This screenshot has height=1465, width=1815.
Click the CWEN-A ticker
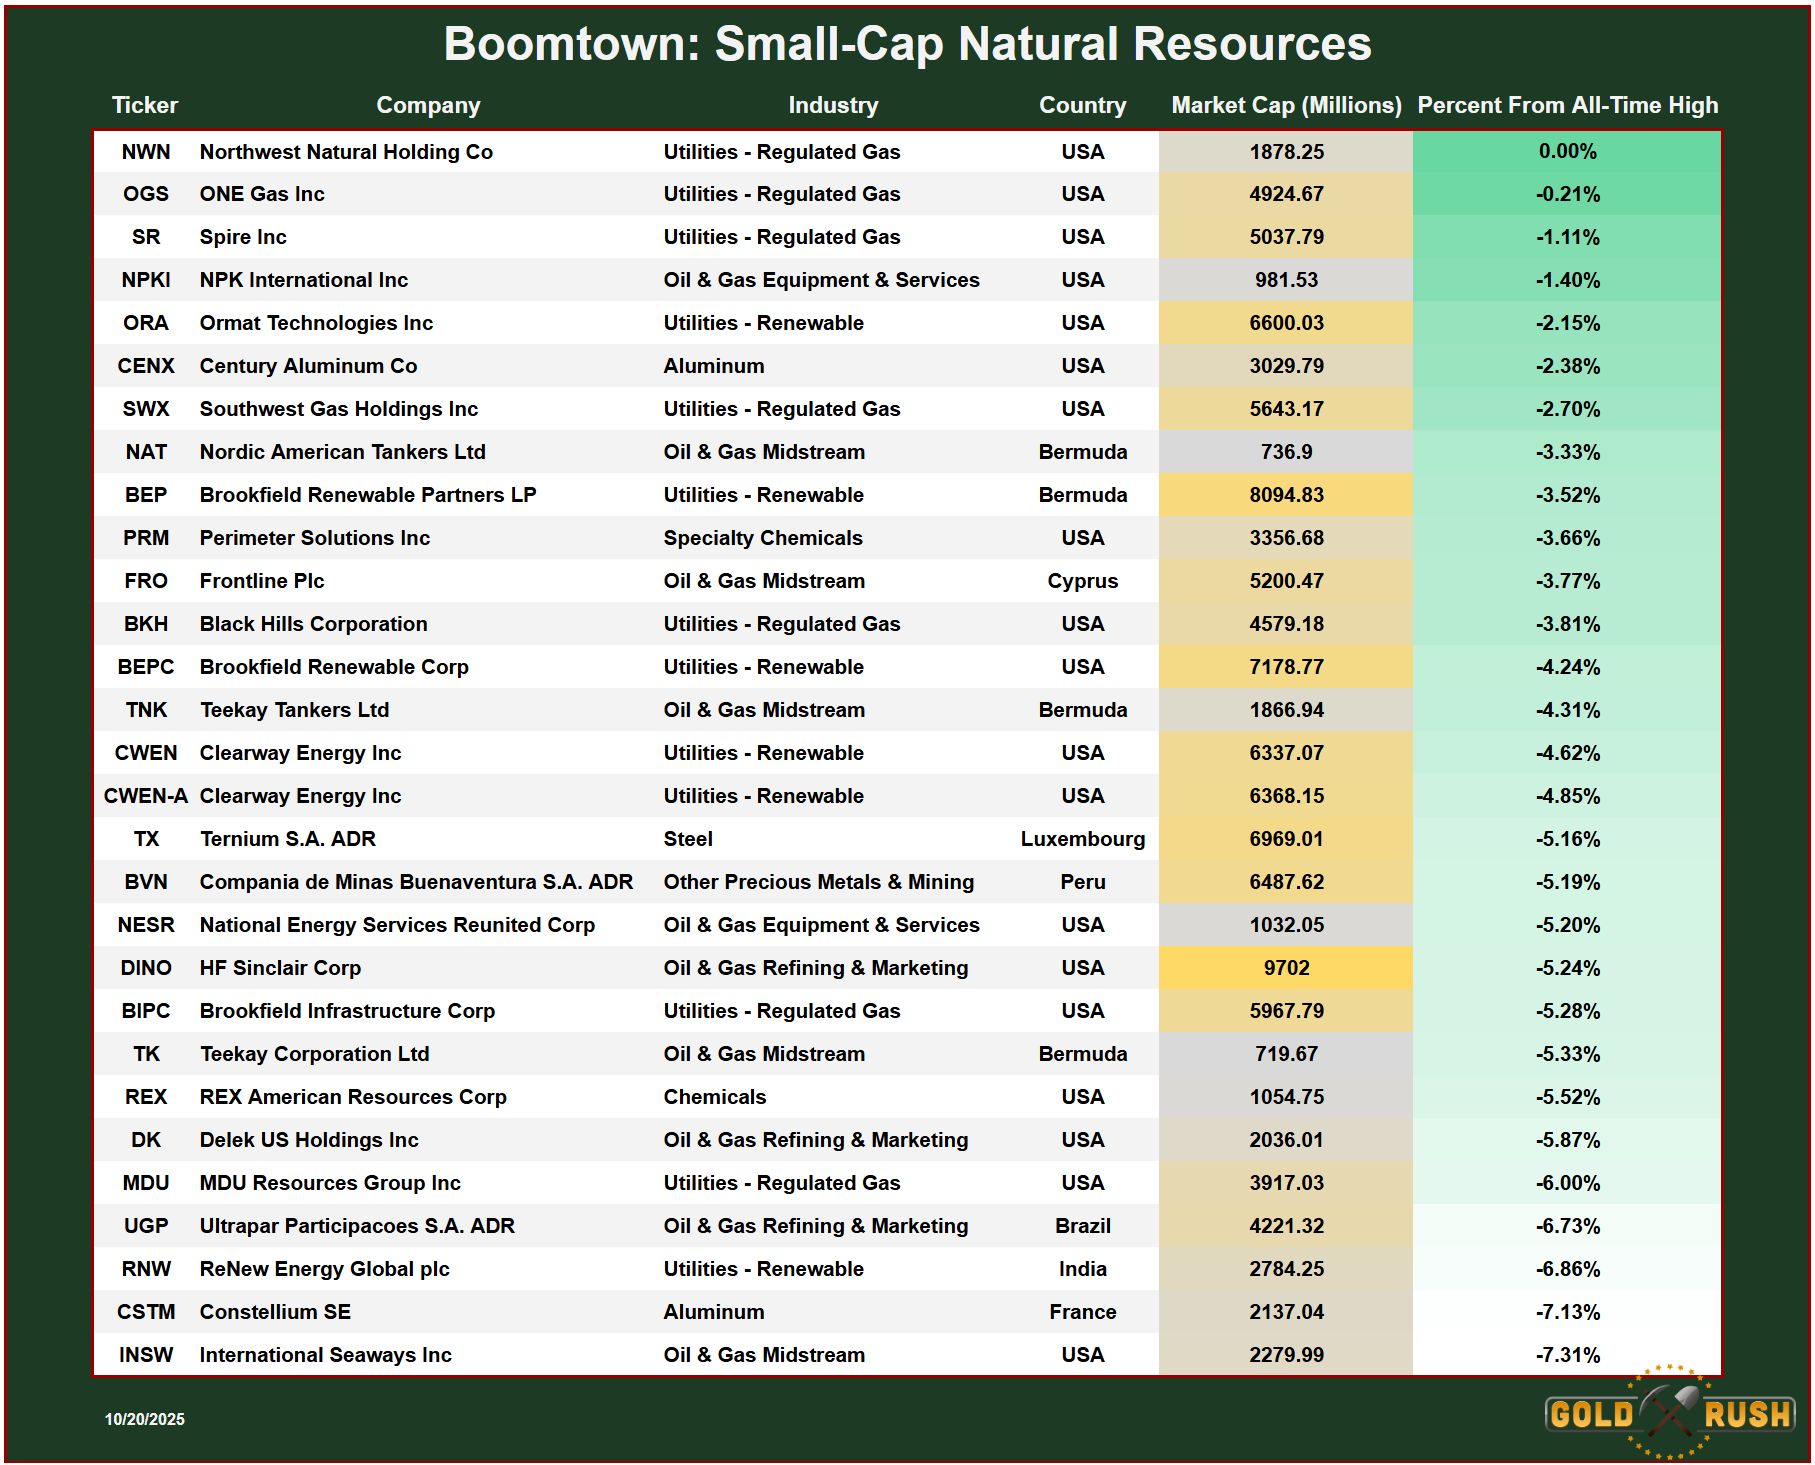146,796
